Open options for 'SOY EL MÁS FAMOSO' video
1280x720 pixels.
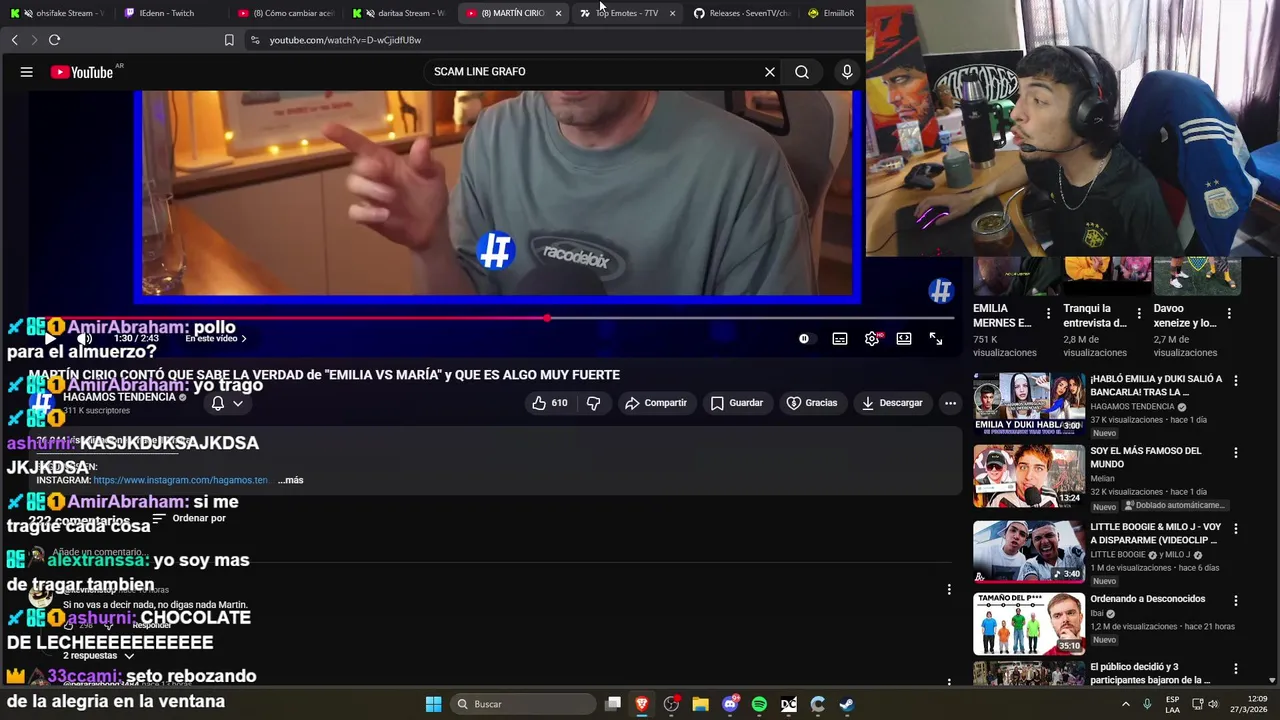[1236, 453]
